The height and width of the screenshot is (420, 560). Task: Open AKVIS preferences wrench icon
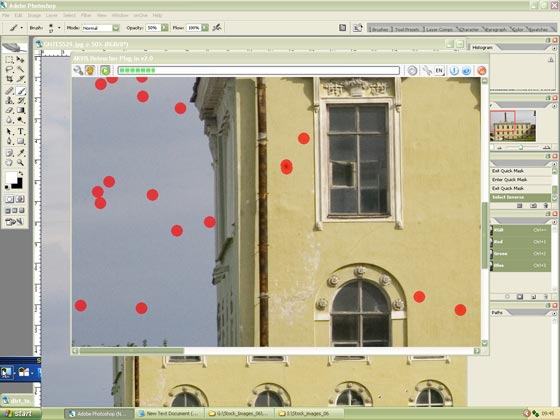pos(426,70)
